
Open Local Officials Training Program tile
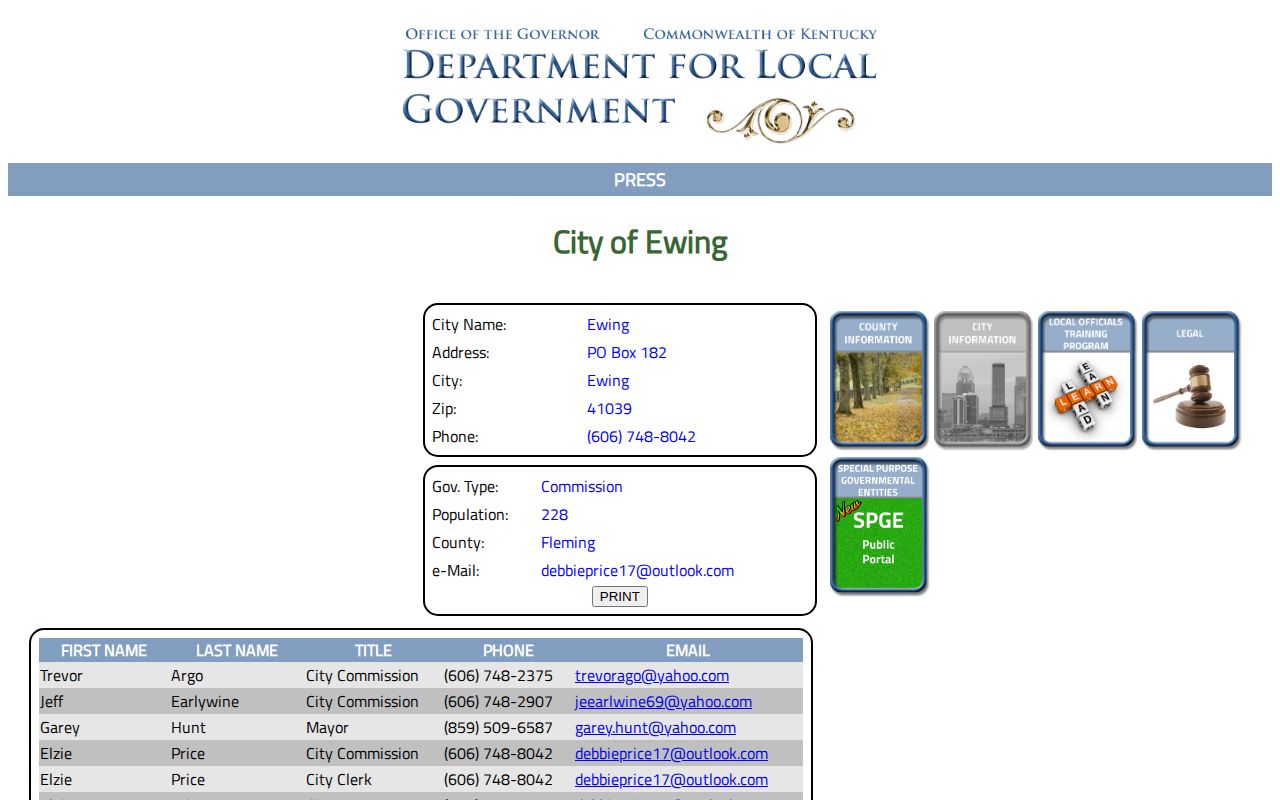[1087, 379]
